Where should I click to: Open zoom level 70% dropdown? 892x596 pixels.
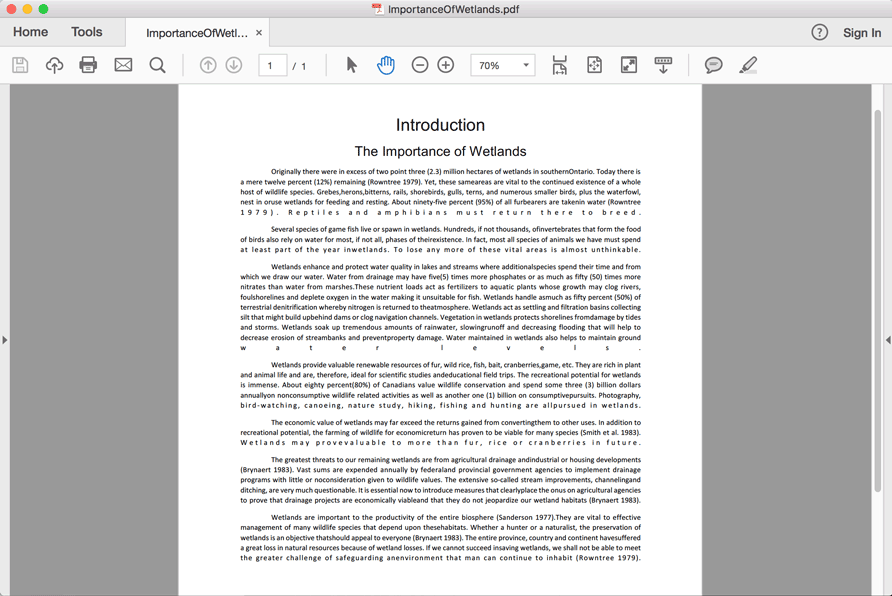(x=503, y=65)
